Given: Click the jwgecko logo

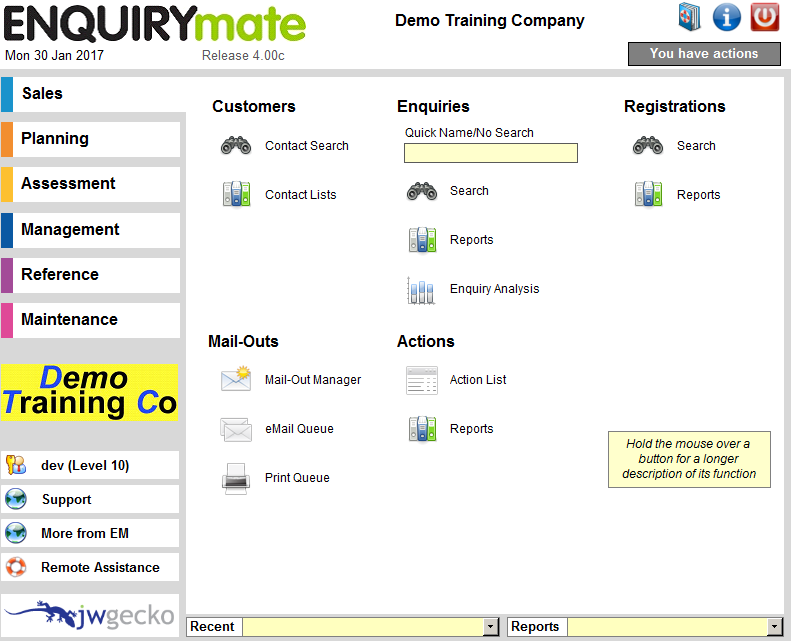Looking at the screenshot, I should pyautogui.click(x=90, y=615).
